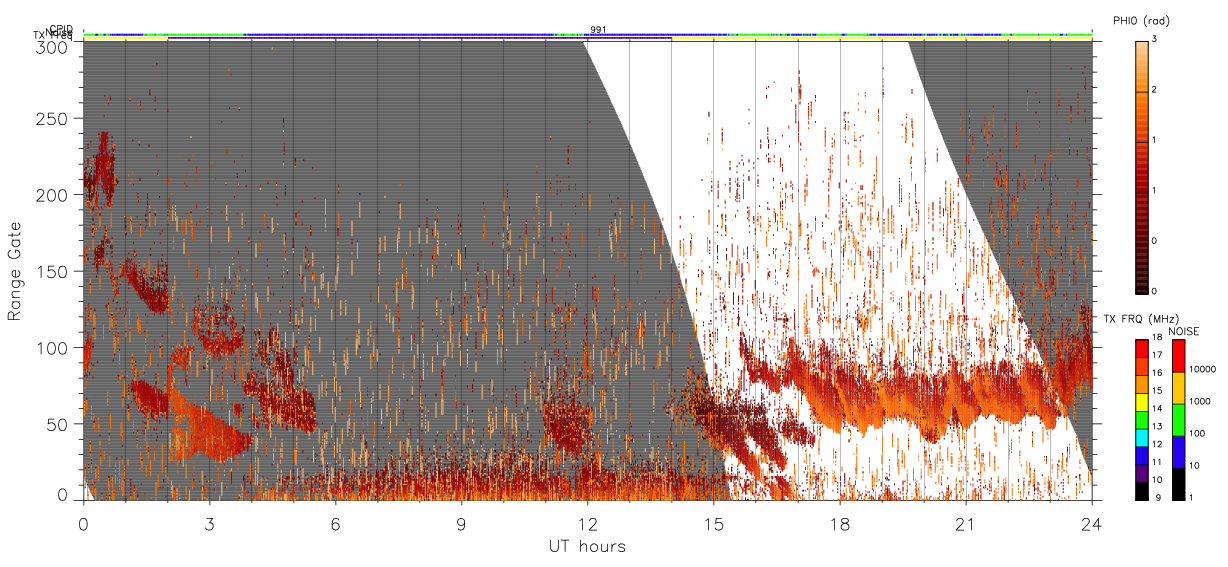Image resolution: width=1228 pixels, height=567 pixels.
Task: Click UT hours tick label 24
Action: tap(1091, 523)
